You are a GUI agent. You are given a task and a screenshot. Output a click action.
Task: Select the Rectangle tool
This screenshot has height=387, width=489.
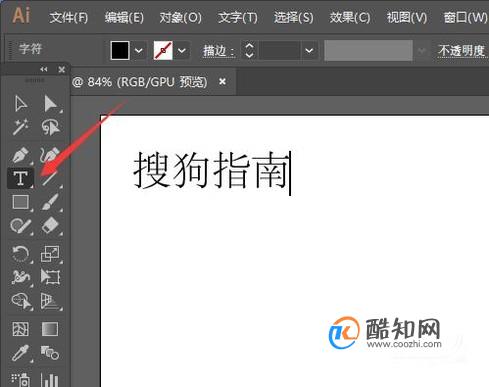pos(20,202)
